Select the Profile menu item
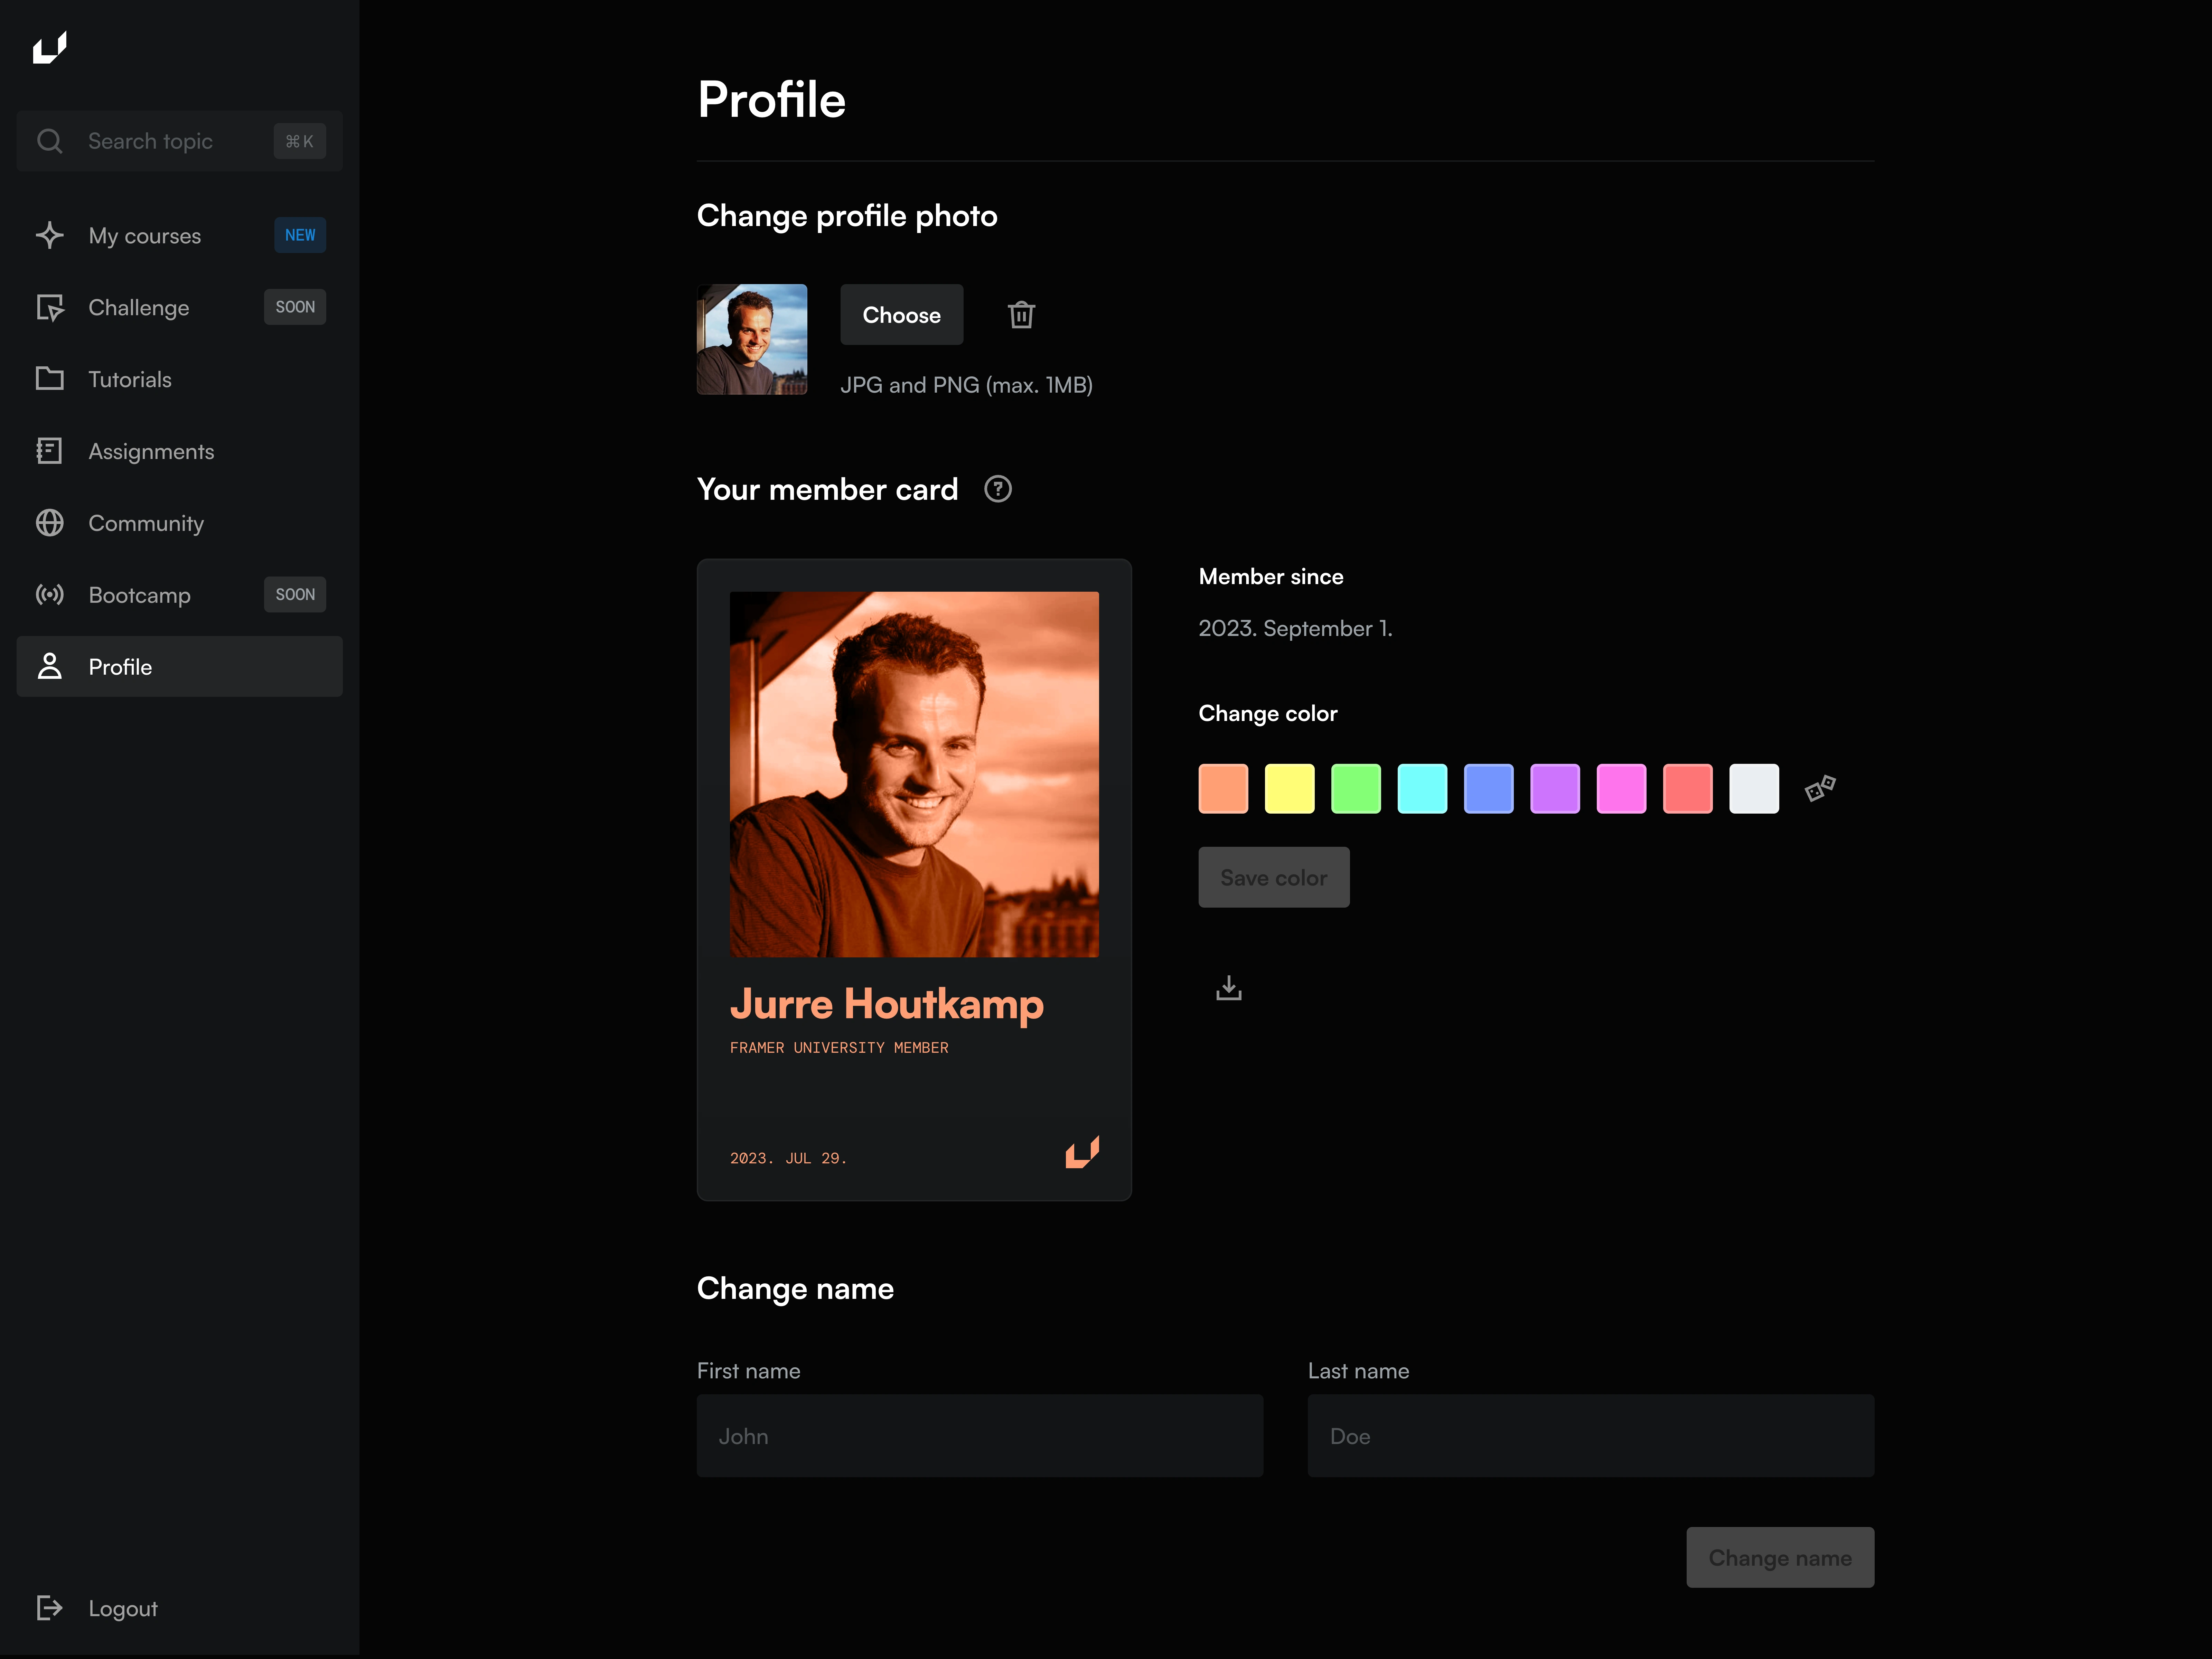 180,666
